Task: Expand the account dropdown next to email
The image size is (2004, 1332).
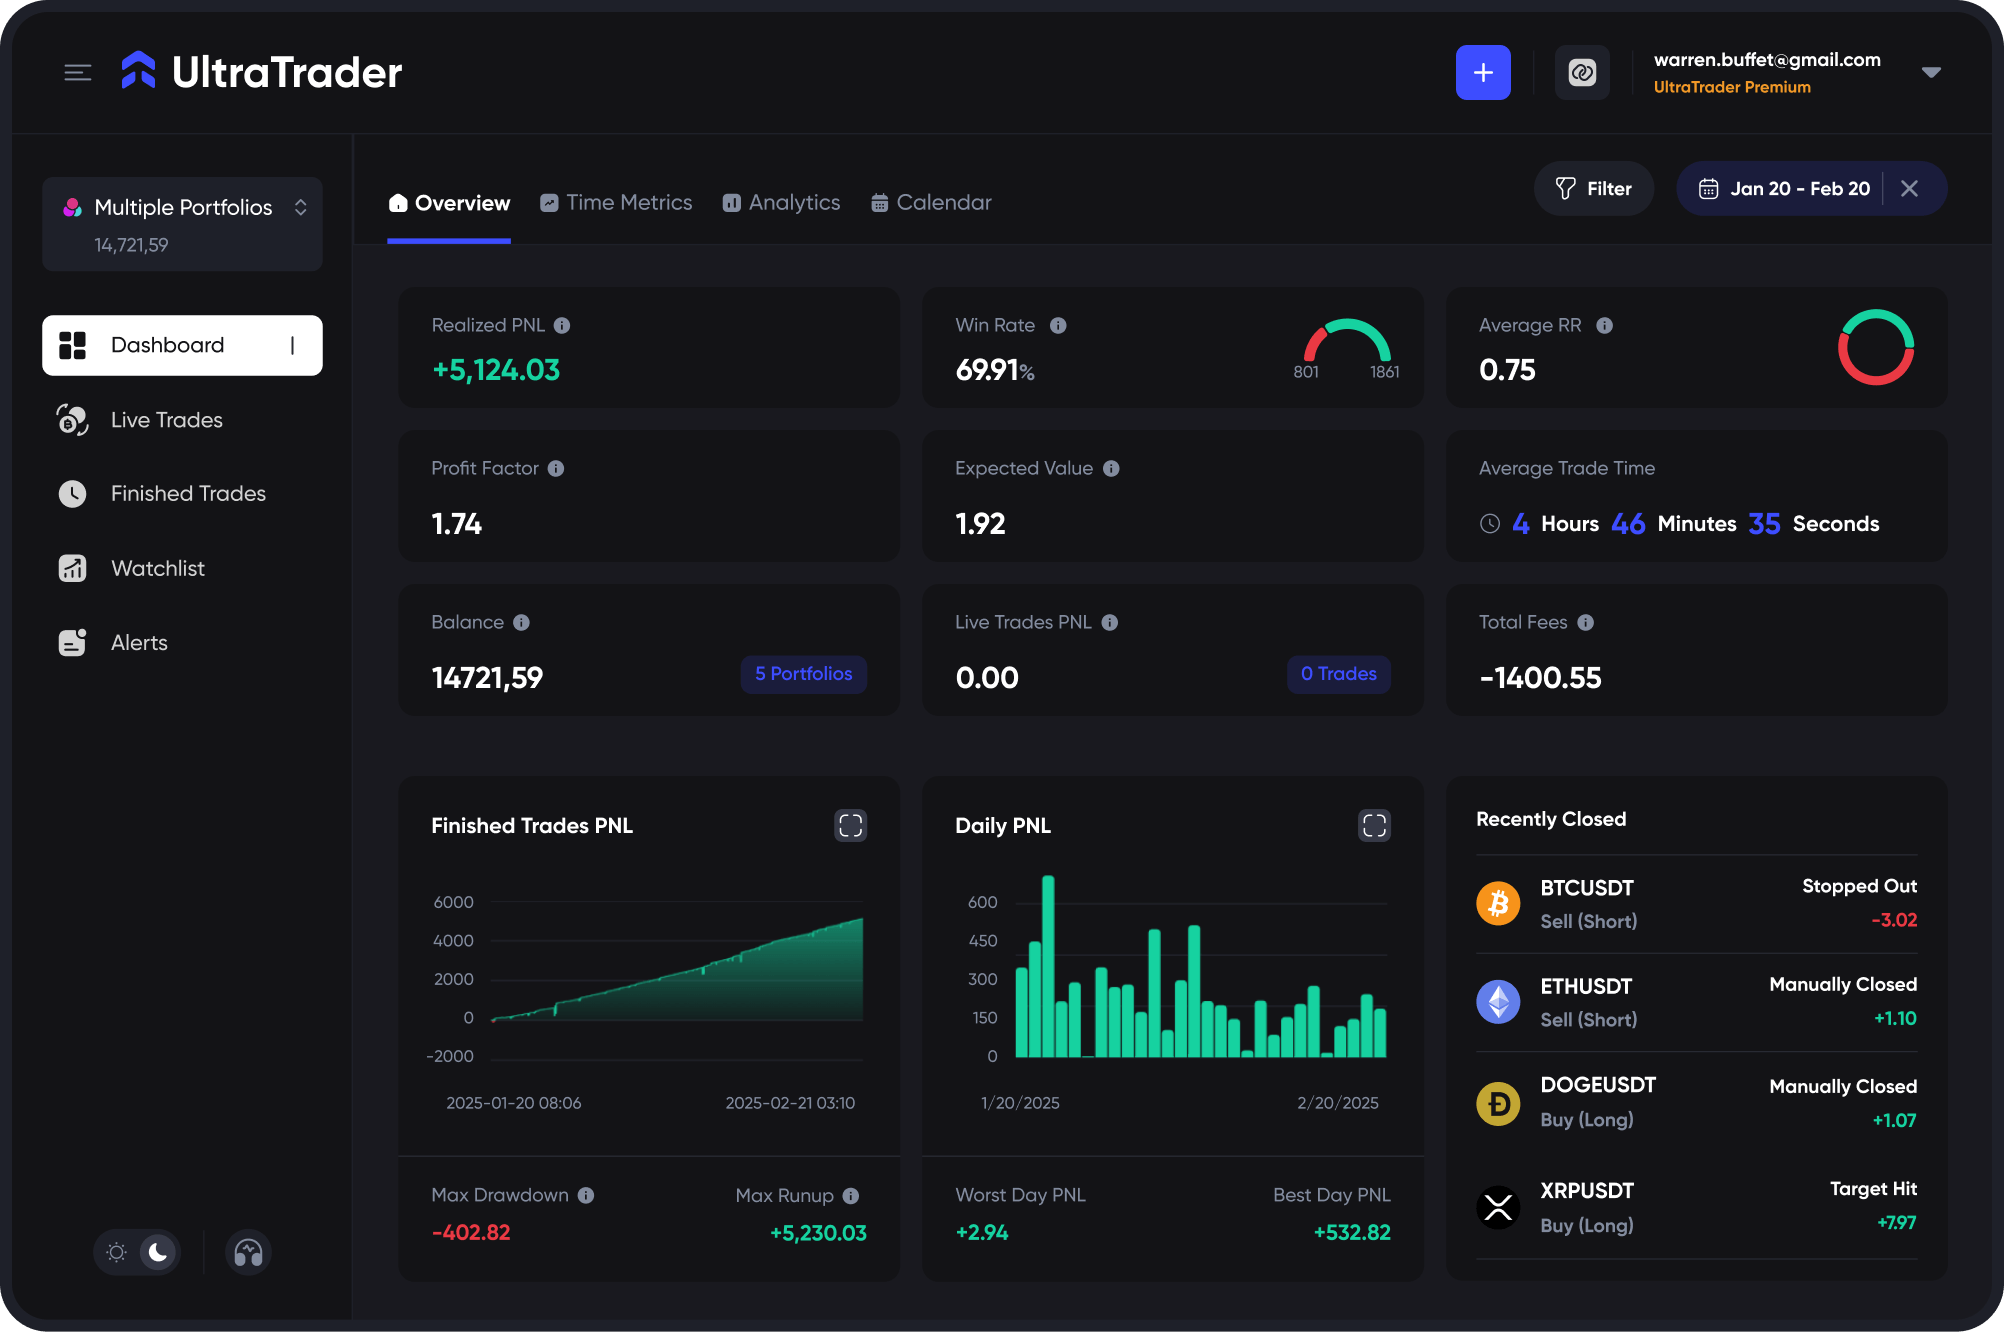Action: click(1931, 71)
